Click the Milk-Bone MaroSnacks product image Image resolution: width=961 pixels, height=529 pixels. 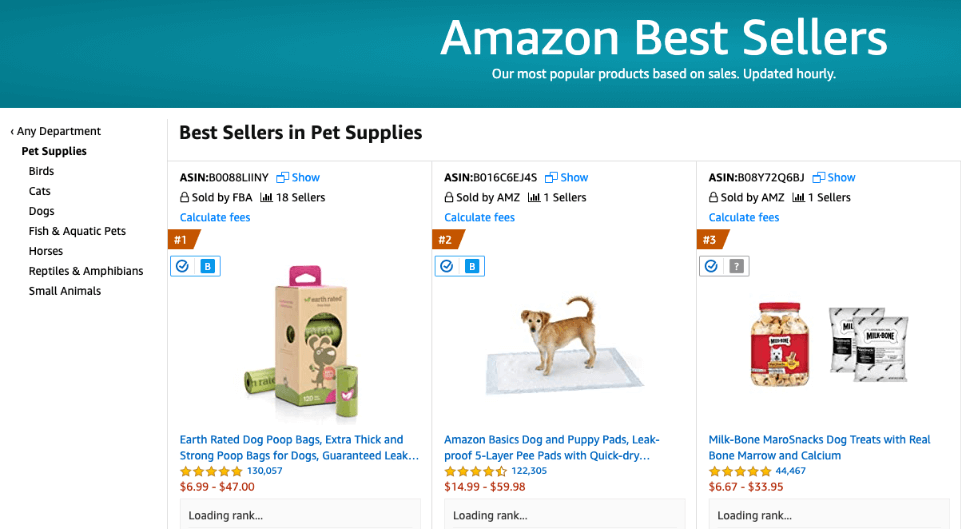(829, 343)
